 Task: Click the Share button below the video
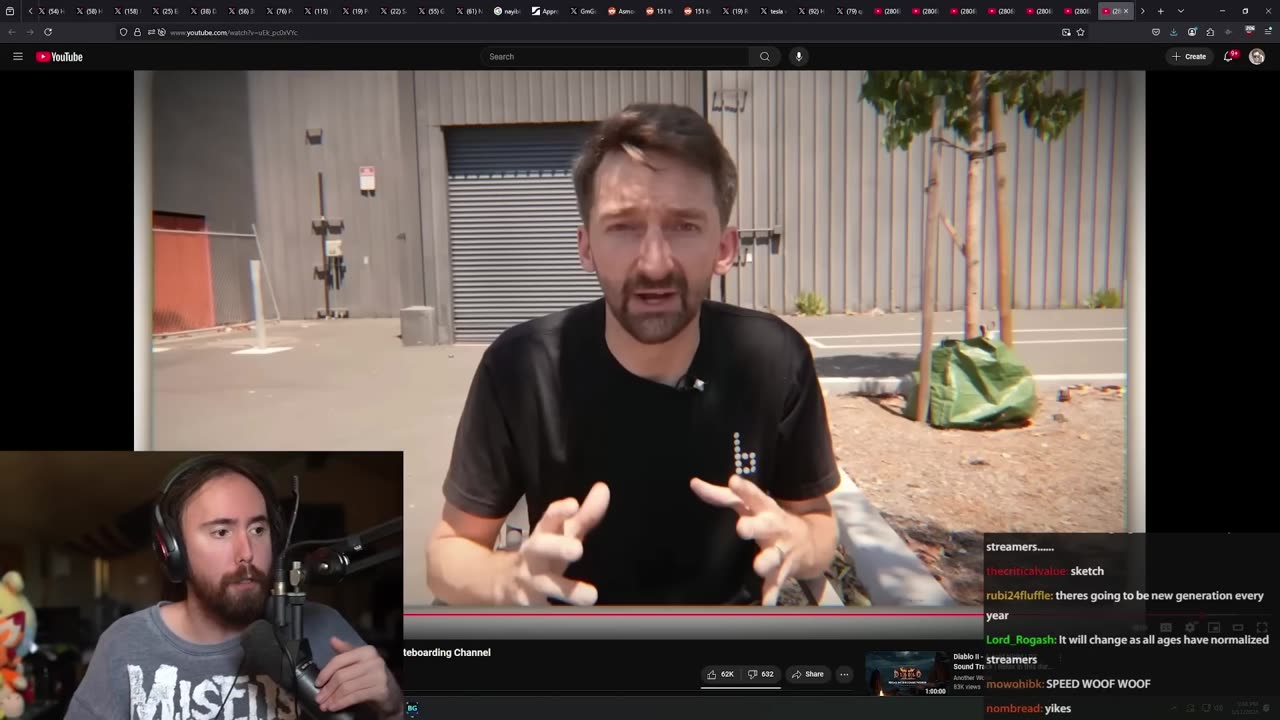tap(807, 674)
